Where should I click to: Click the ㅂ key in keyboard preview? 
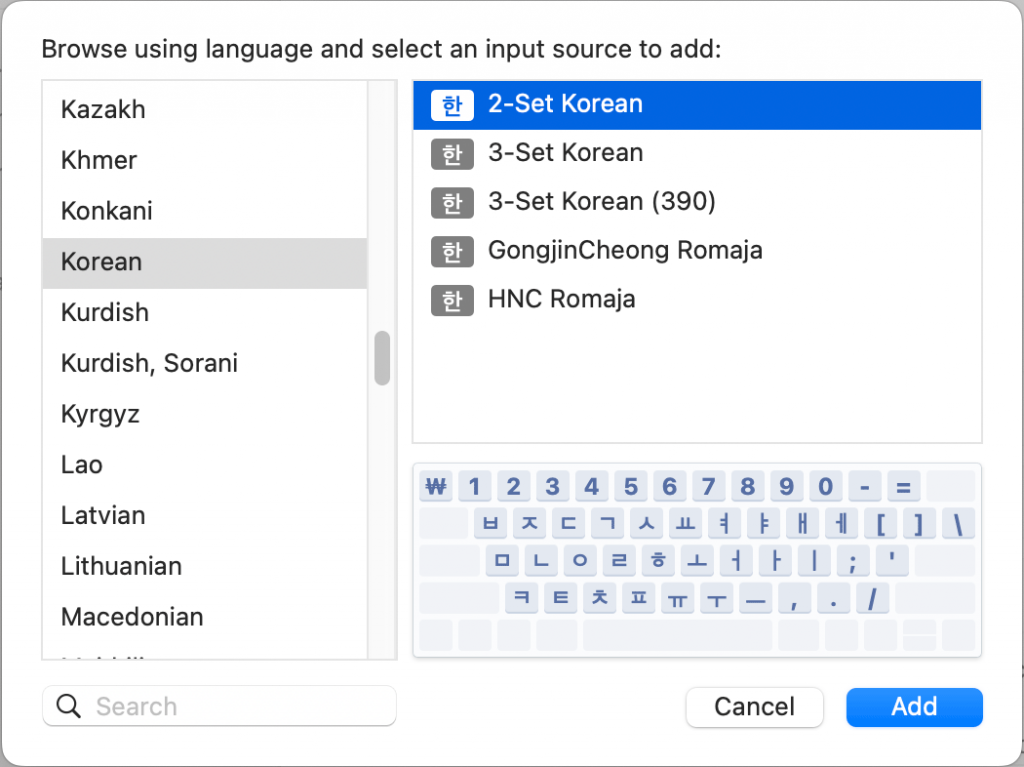tap(490, 524)
